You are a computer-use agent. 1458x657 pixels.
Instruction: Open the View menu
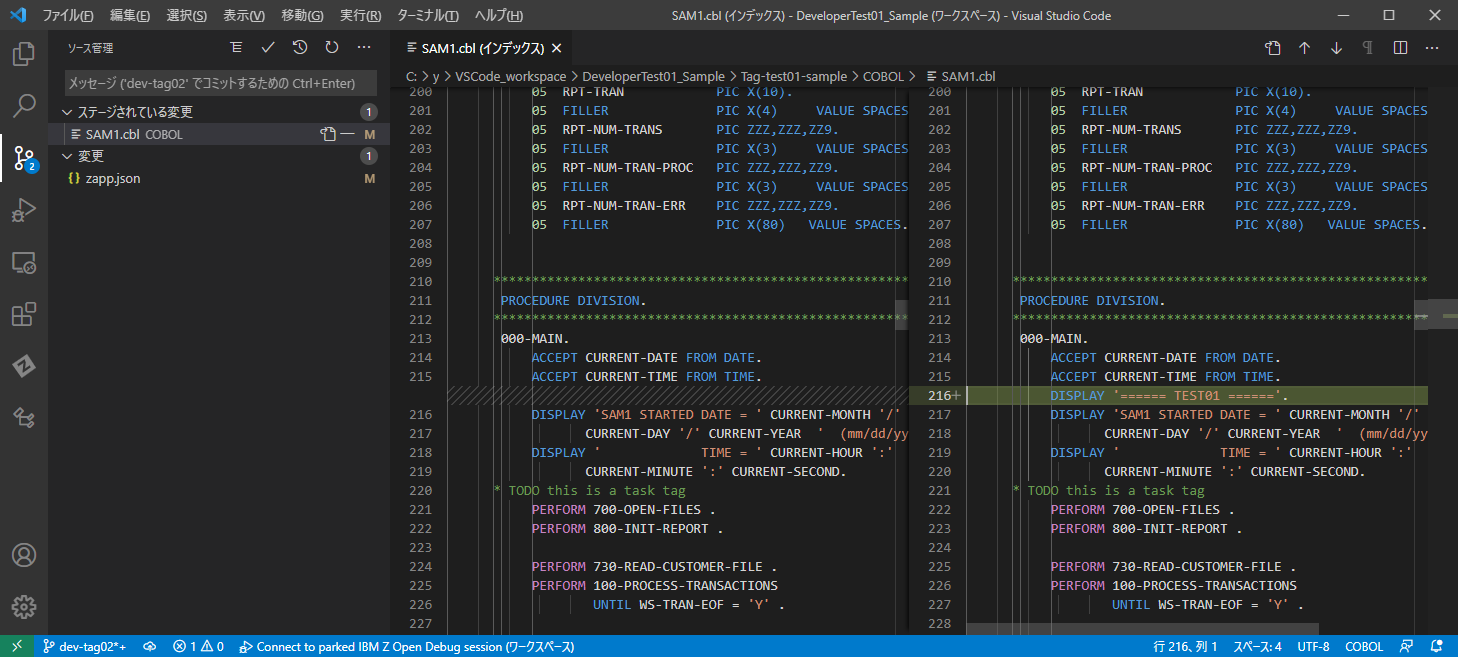point(243,15)
